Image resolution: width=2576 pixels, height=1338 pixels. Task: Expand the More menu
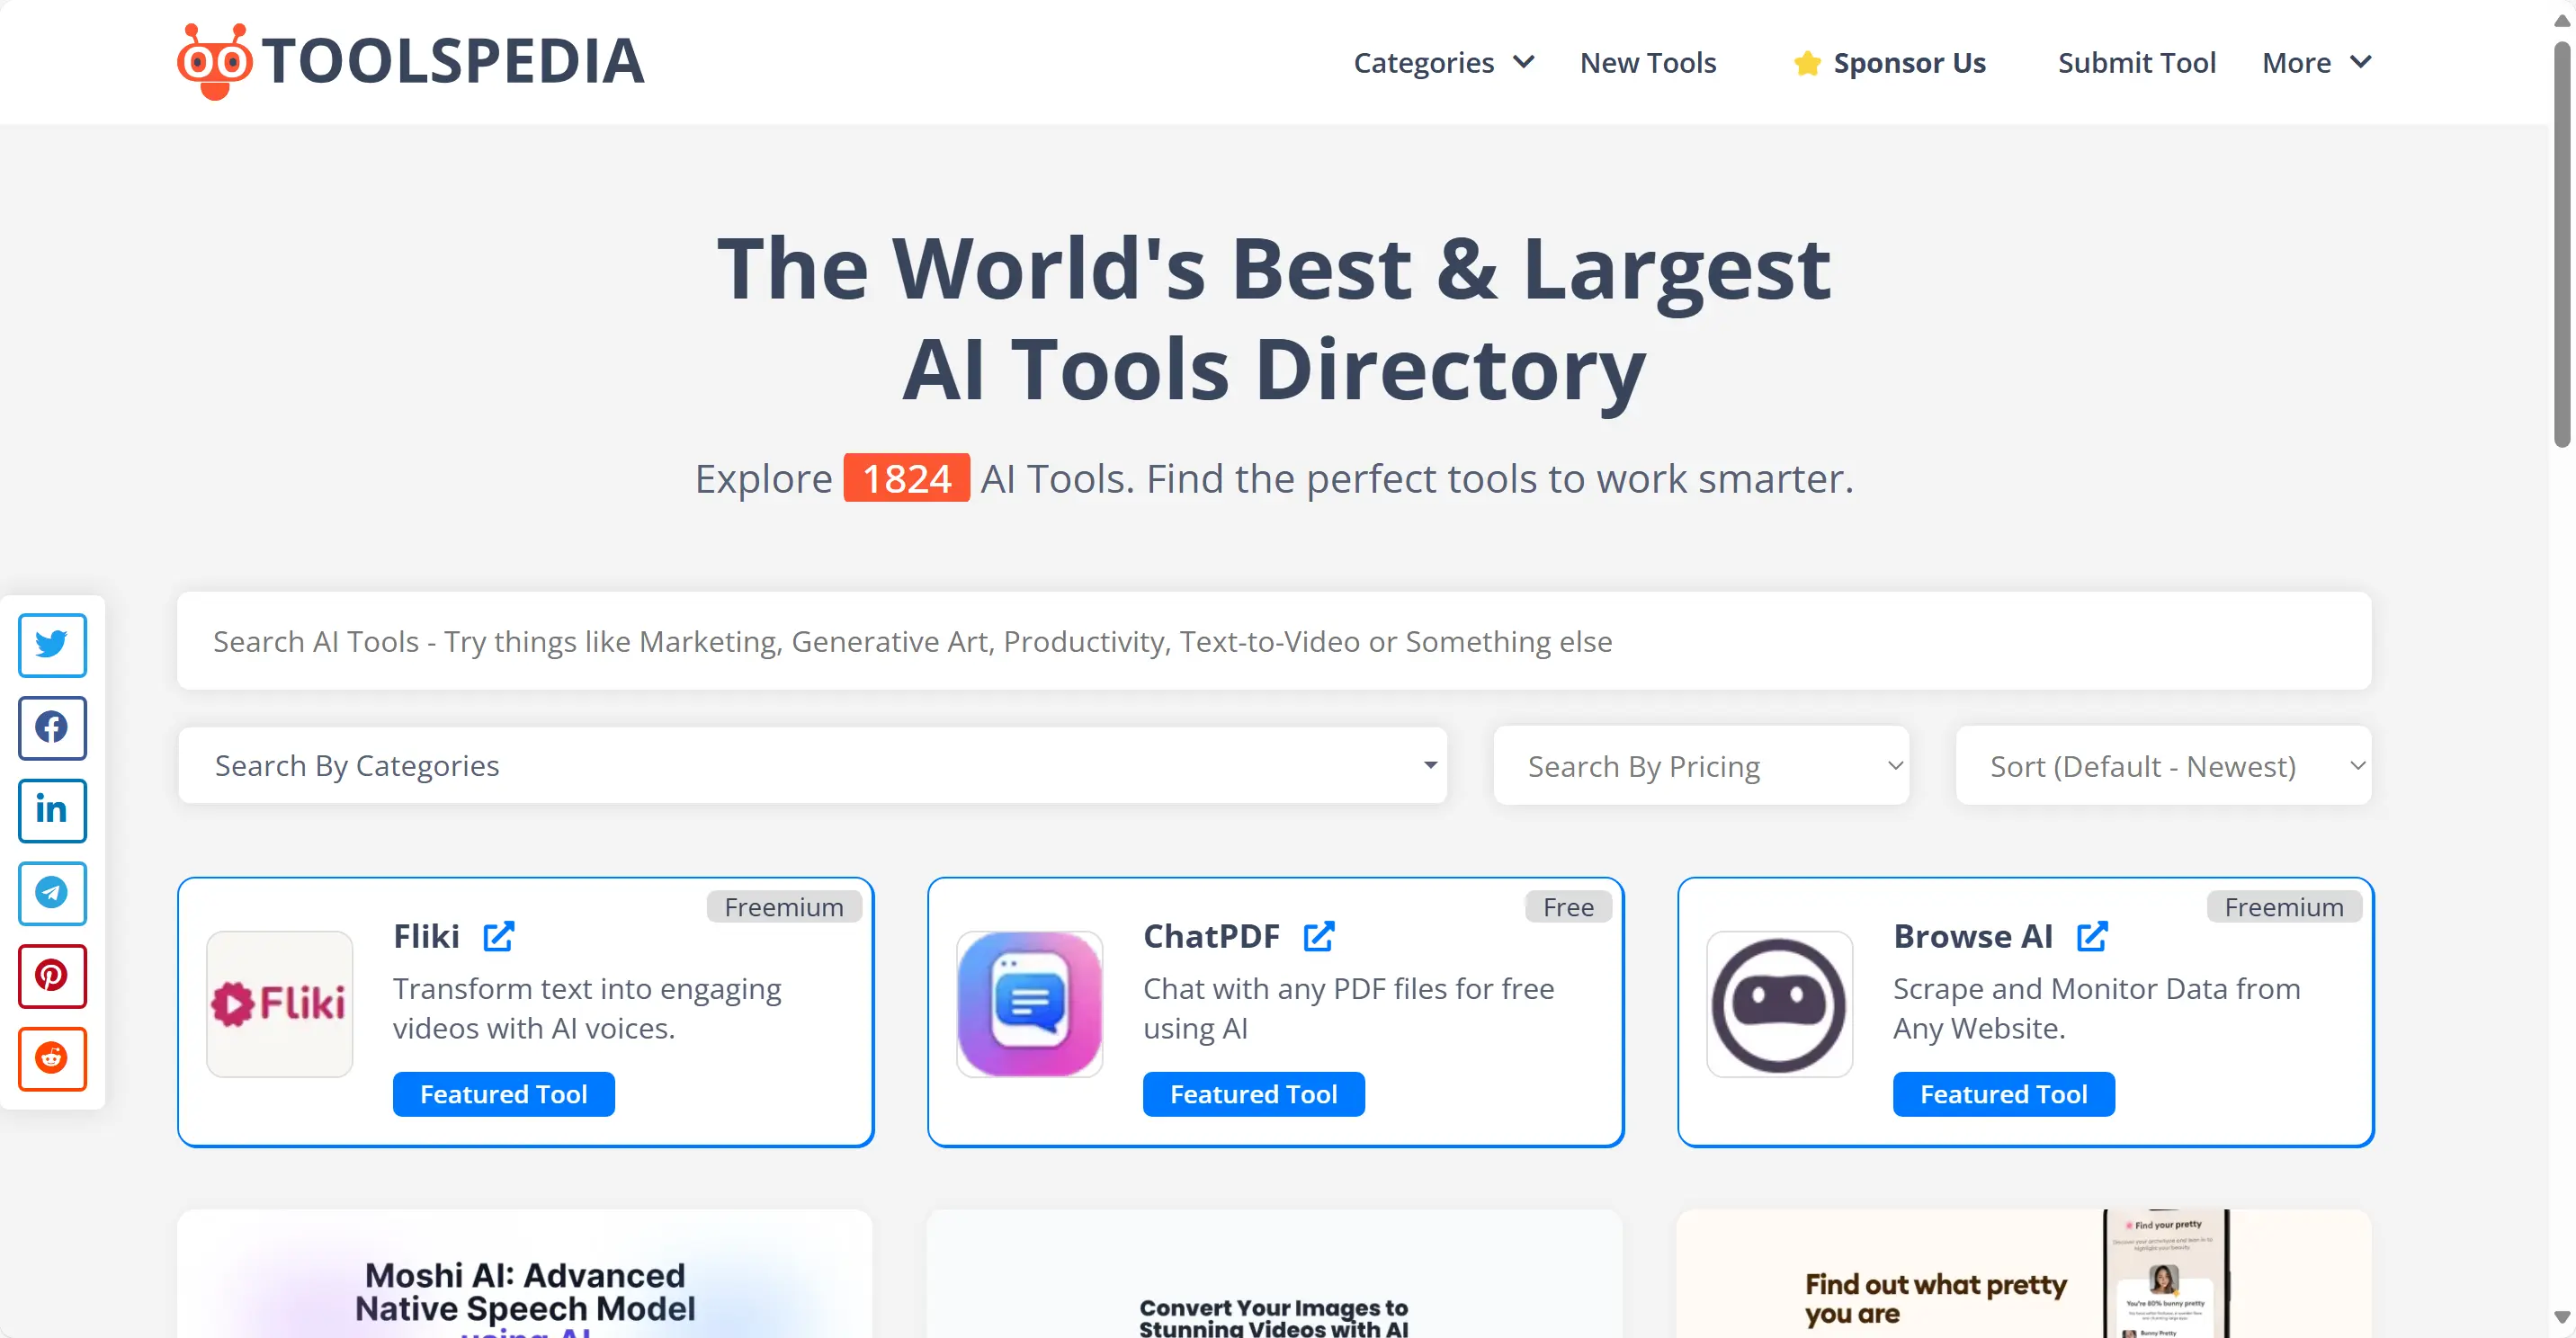pos(2317,62)
